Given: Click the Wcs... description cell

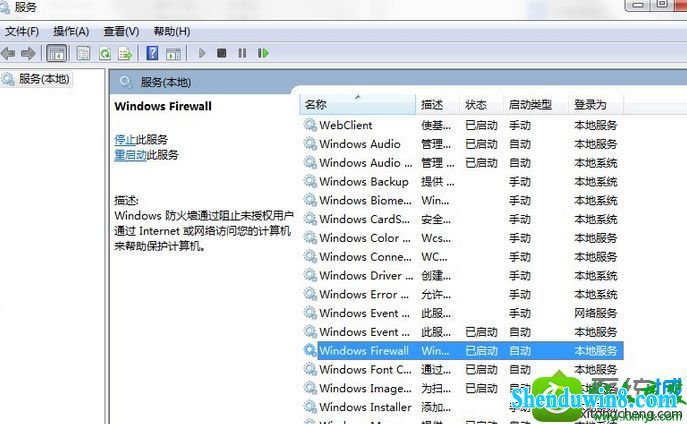Looking at the screenshot, I should tap(436, 238).
